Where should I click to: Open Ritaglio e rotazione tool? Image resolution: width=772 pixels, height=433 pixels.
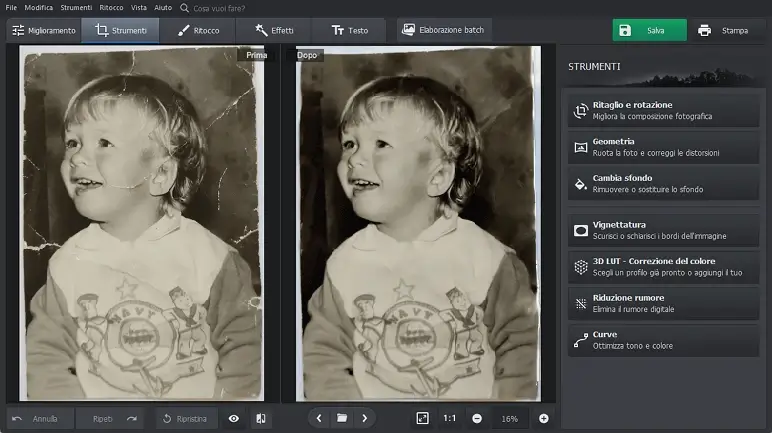click(x=663, y=110)
